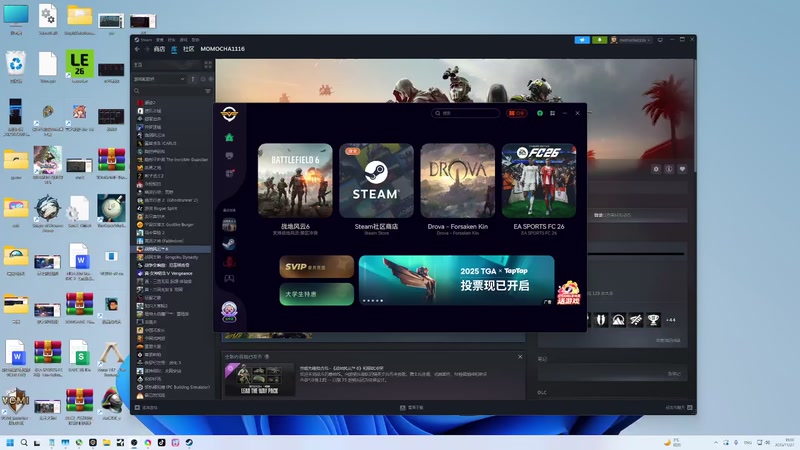Open Windows taskbar search
This screenshot has width=800, height=450.
(23, 442)
